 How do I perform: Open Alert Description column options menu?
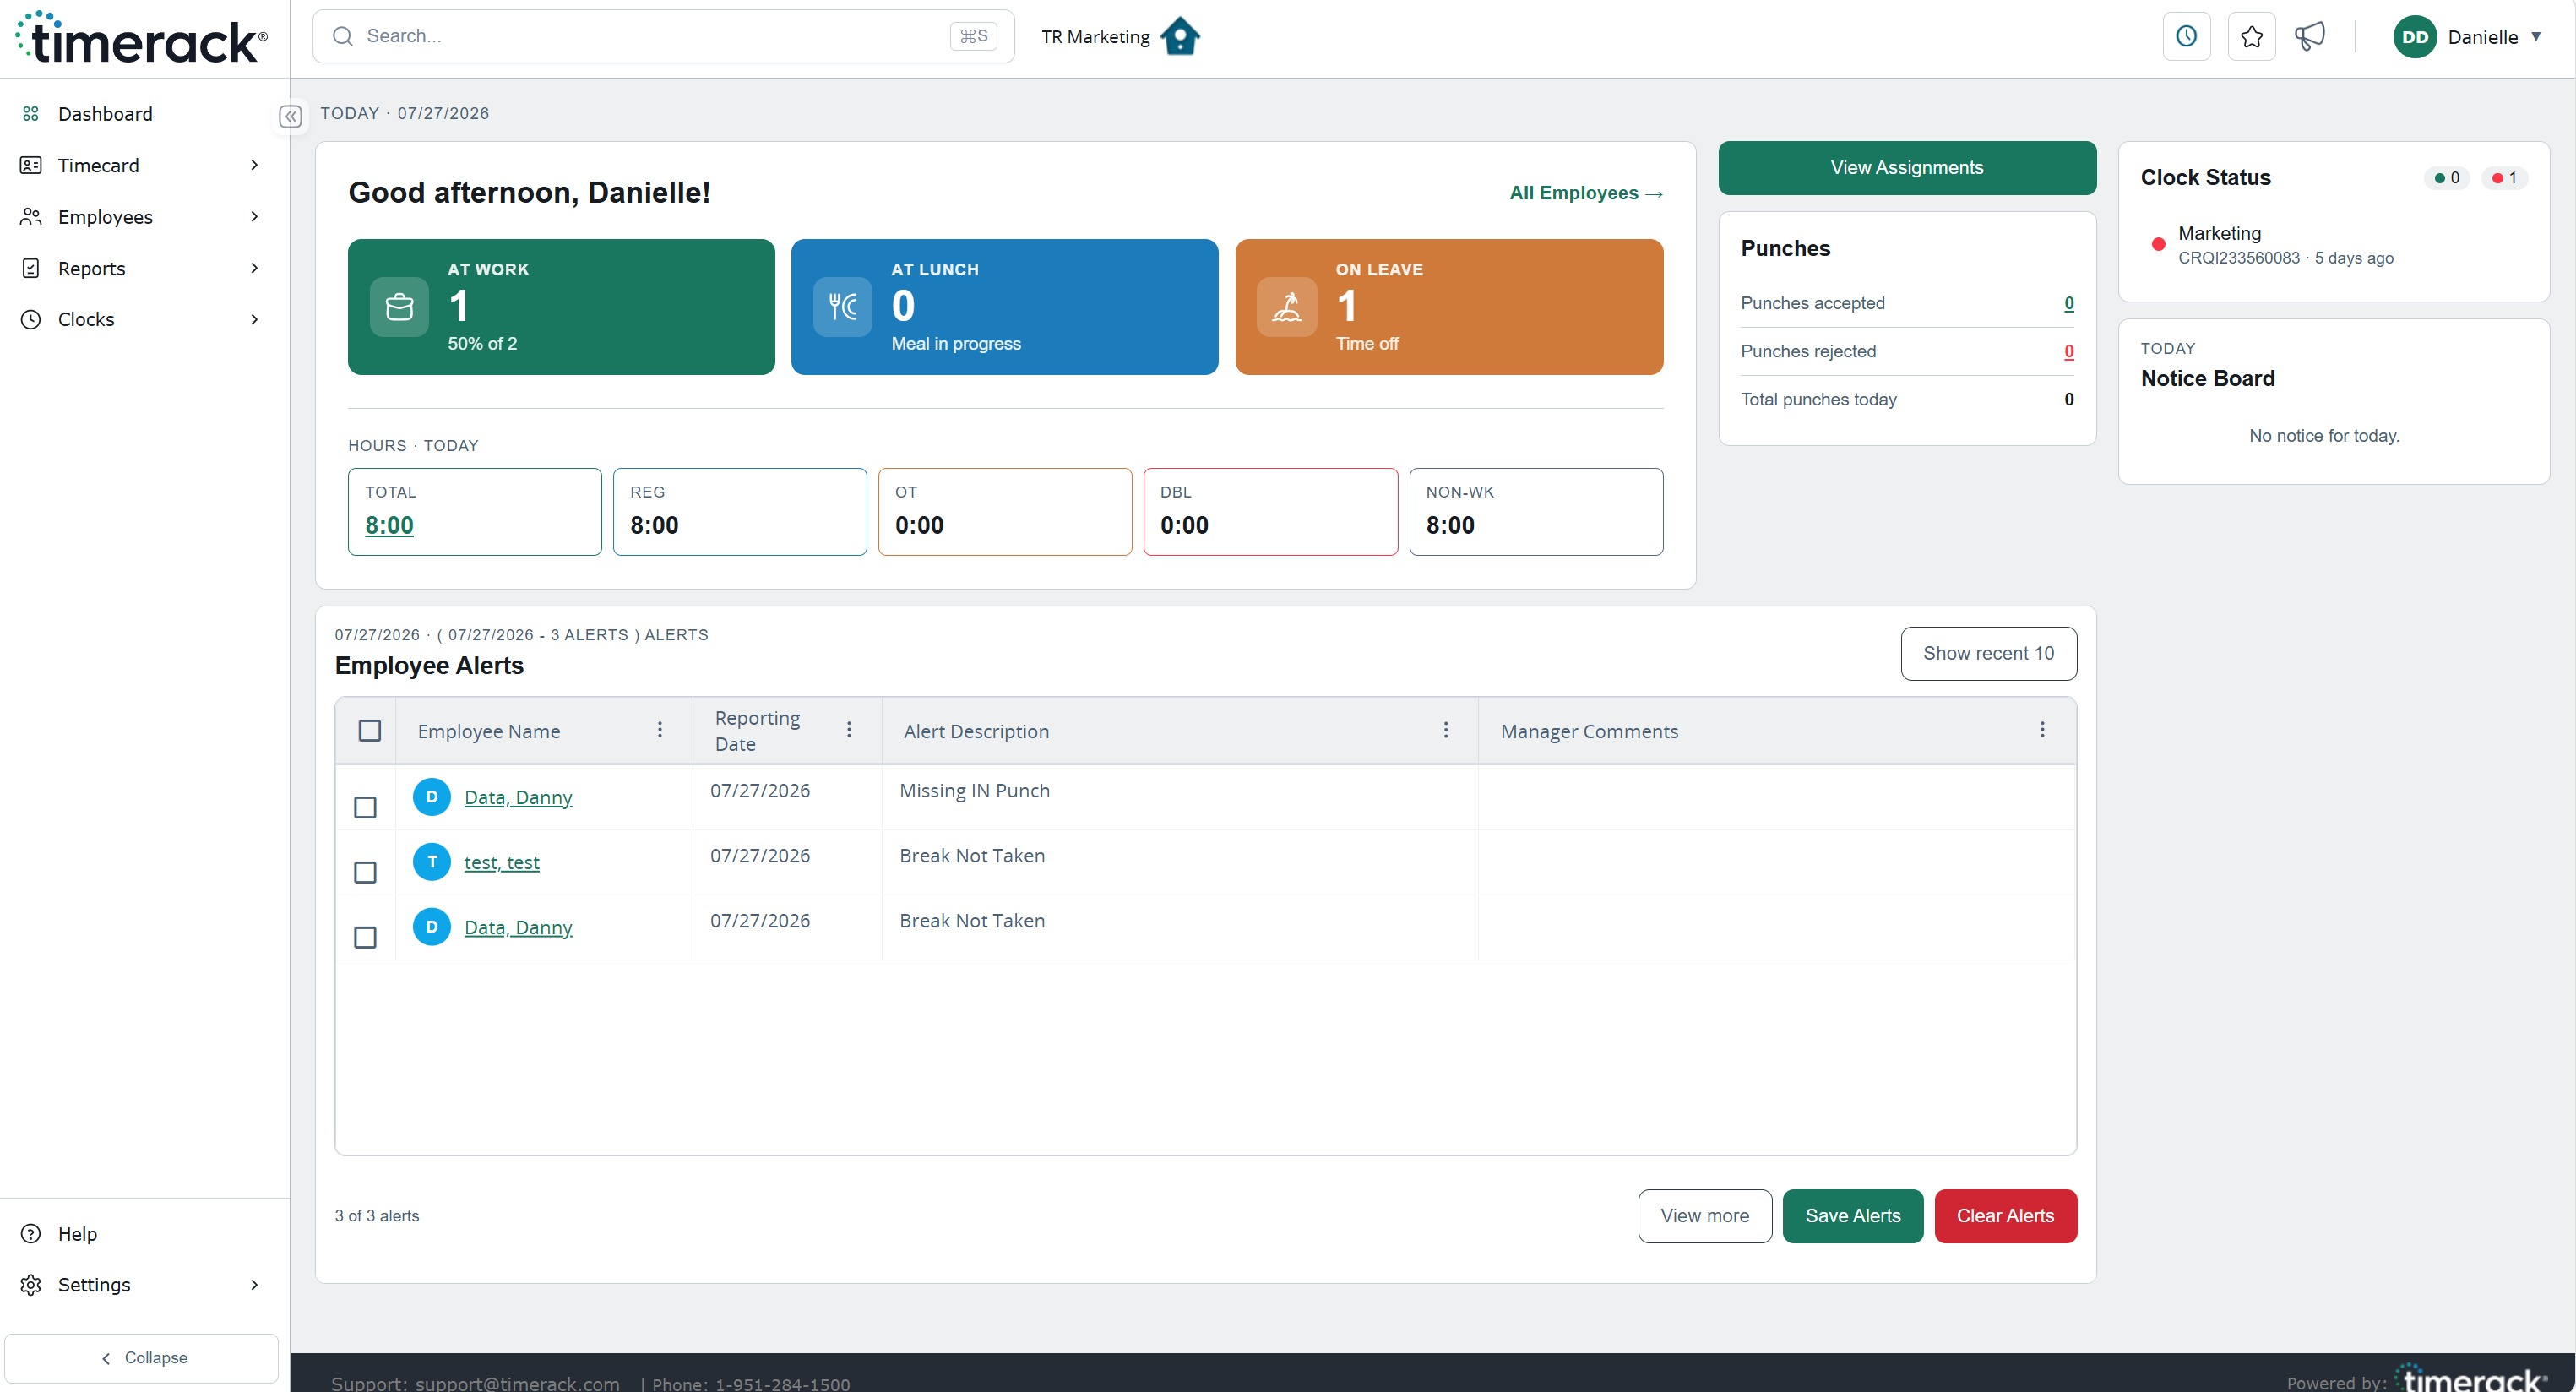click(x=1445, y=730)
